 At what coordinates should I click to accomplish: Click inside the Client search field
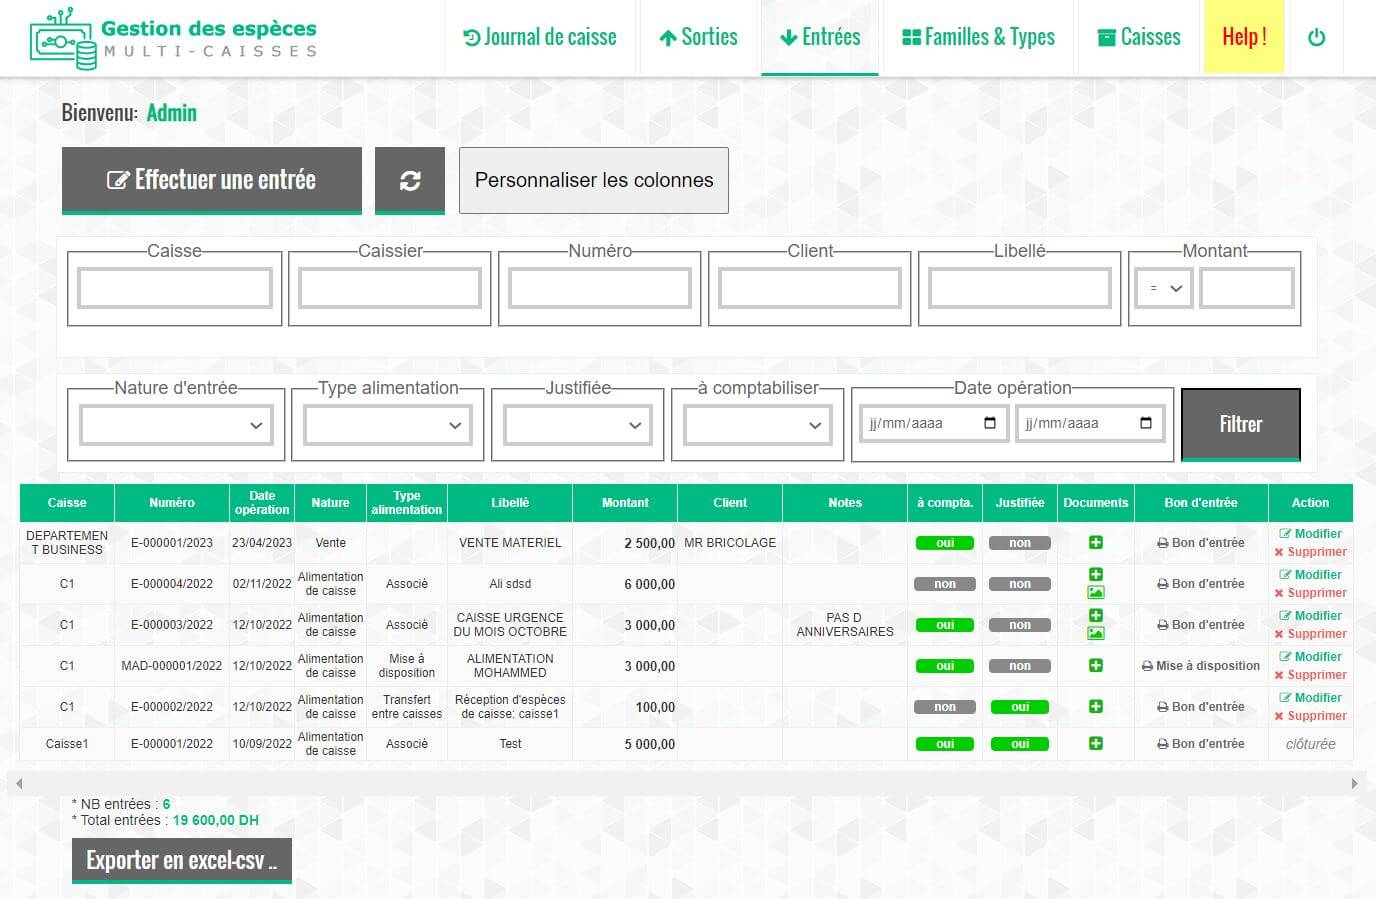(x=809, y=287)
